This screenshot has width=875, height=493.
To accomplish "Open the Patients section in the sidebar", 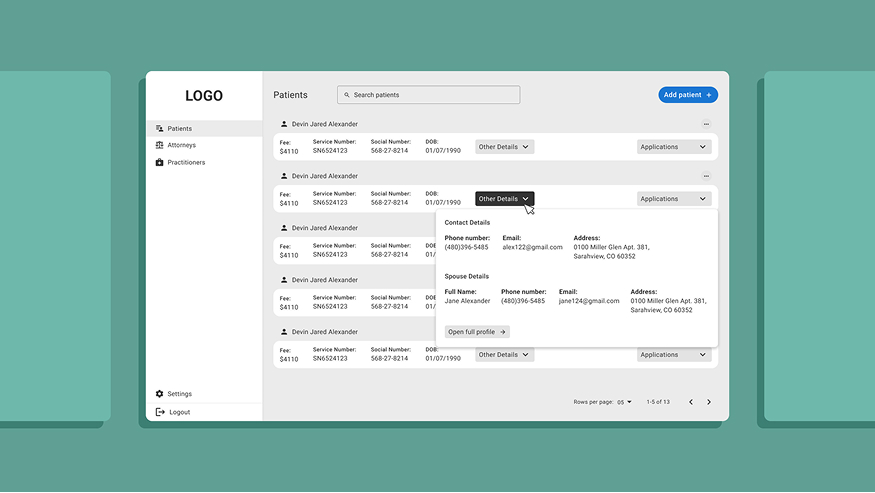I will pyautogui.click(x=204, y=128).
